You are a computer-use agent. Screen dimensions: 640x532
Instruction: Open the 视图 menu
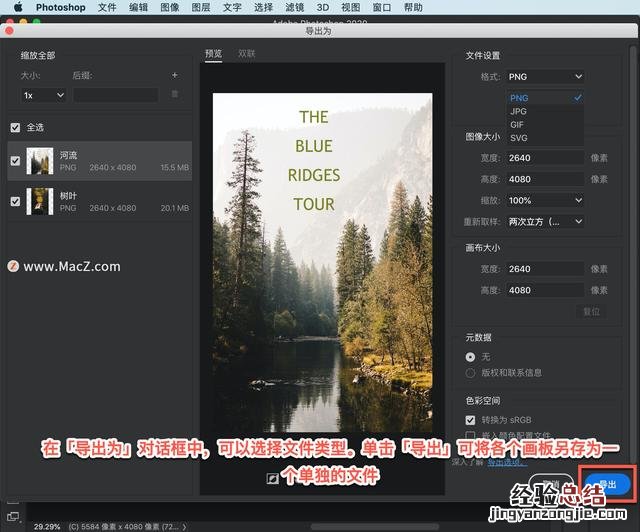pos(351,7)
